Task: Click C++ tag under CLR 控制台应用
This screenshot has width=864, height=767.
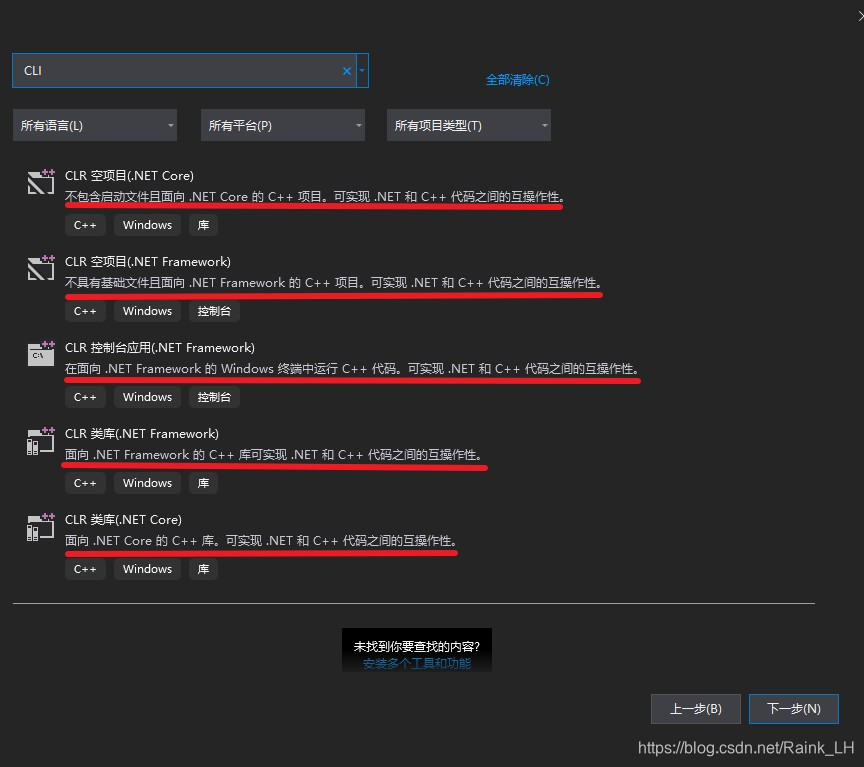Action: [x=85, y=397]
